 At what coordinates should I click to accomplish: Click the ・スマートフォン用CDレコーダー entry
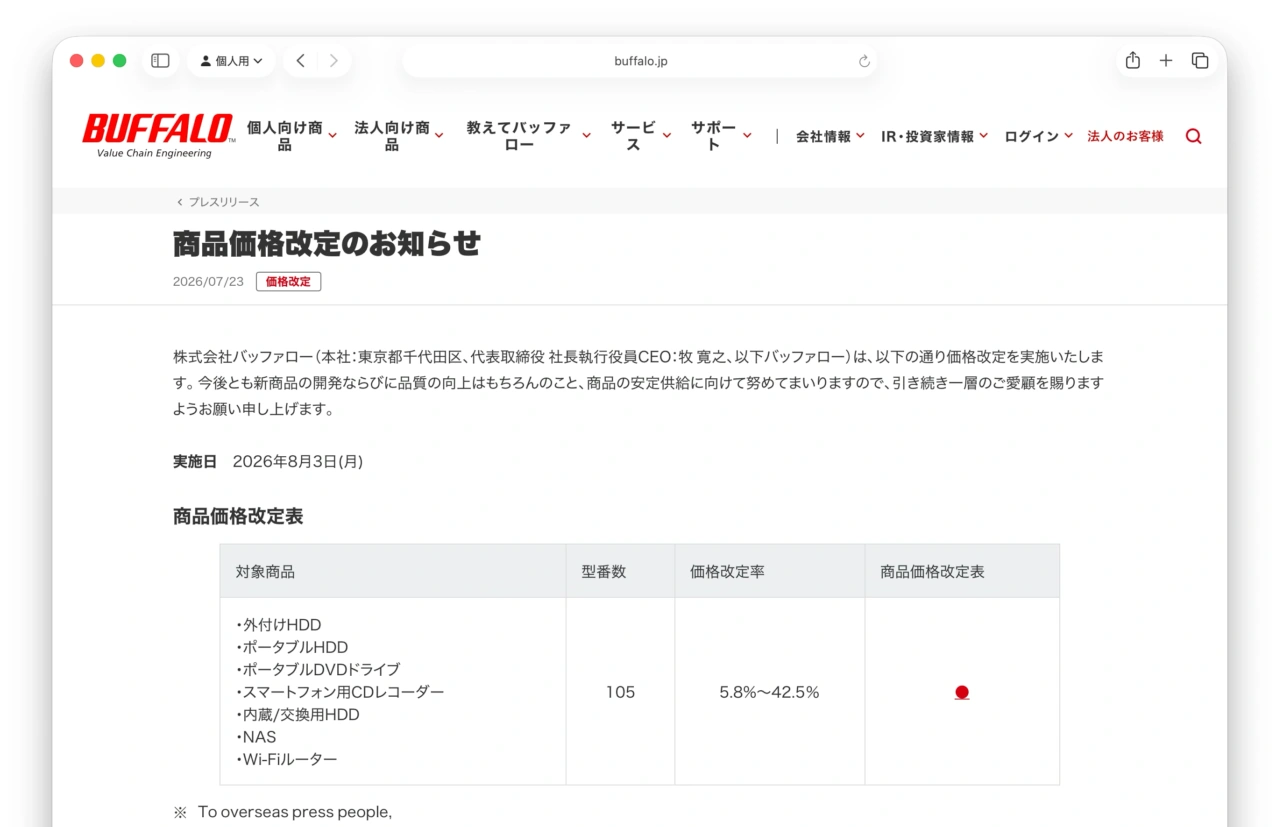click(340, 692)
